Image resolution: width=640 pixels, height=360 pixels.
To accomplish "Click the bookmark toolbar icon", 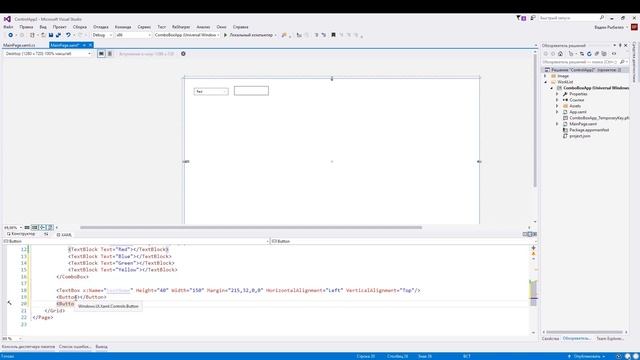I will coord(333,35).
